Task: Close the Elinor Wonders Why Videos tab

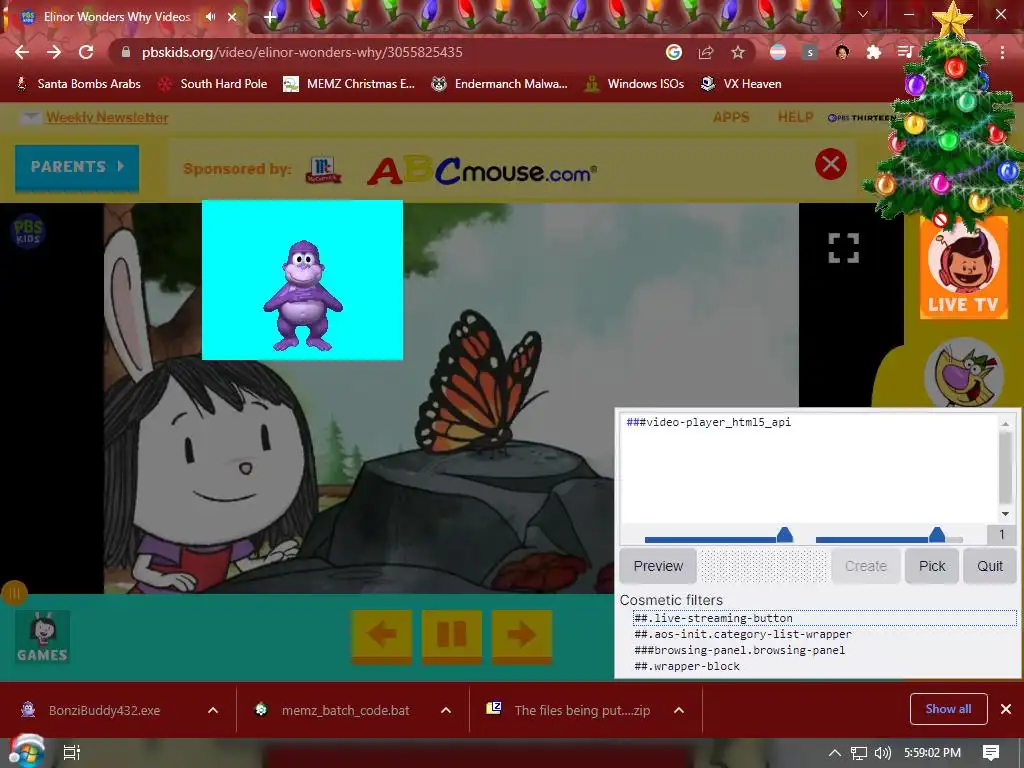Action: 232,17
